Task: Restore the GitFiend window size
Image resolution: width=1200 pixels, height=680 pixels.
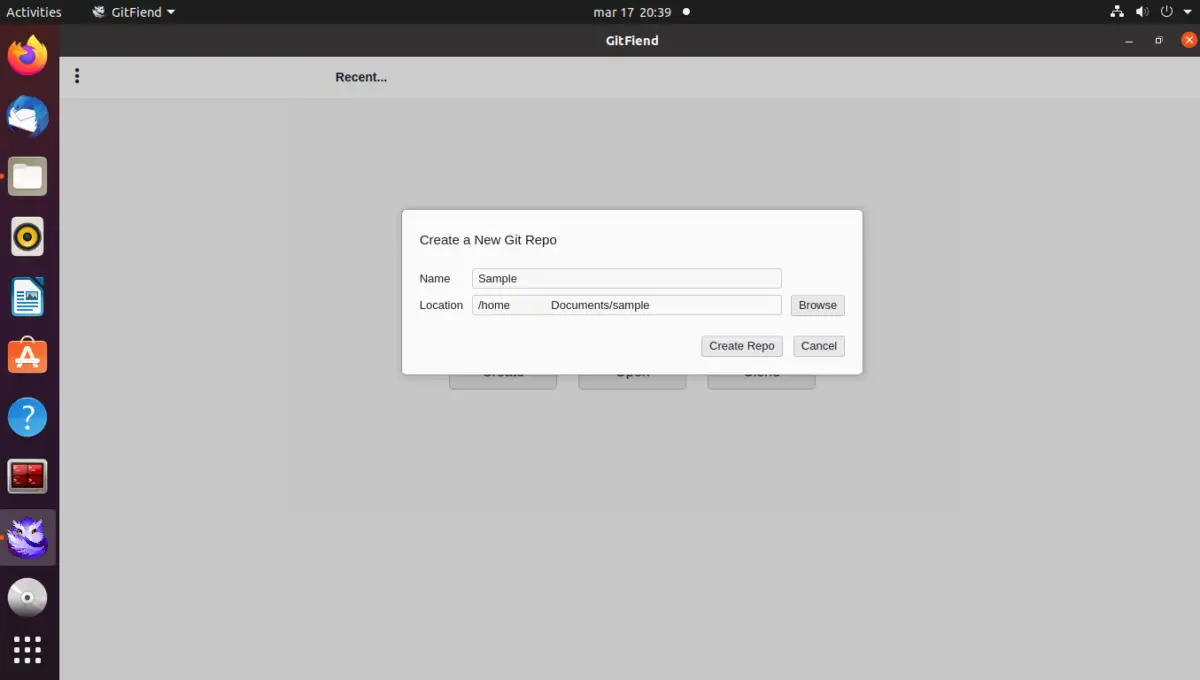Action: point(1159,41)
